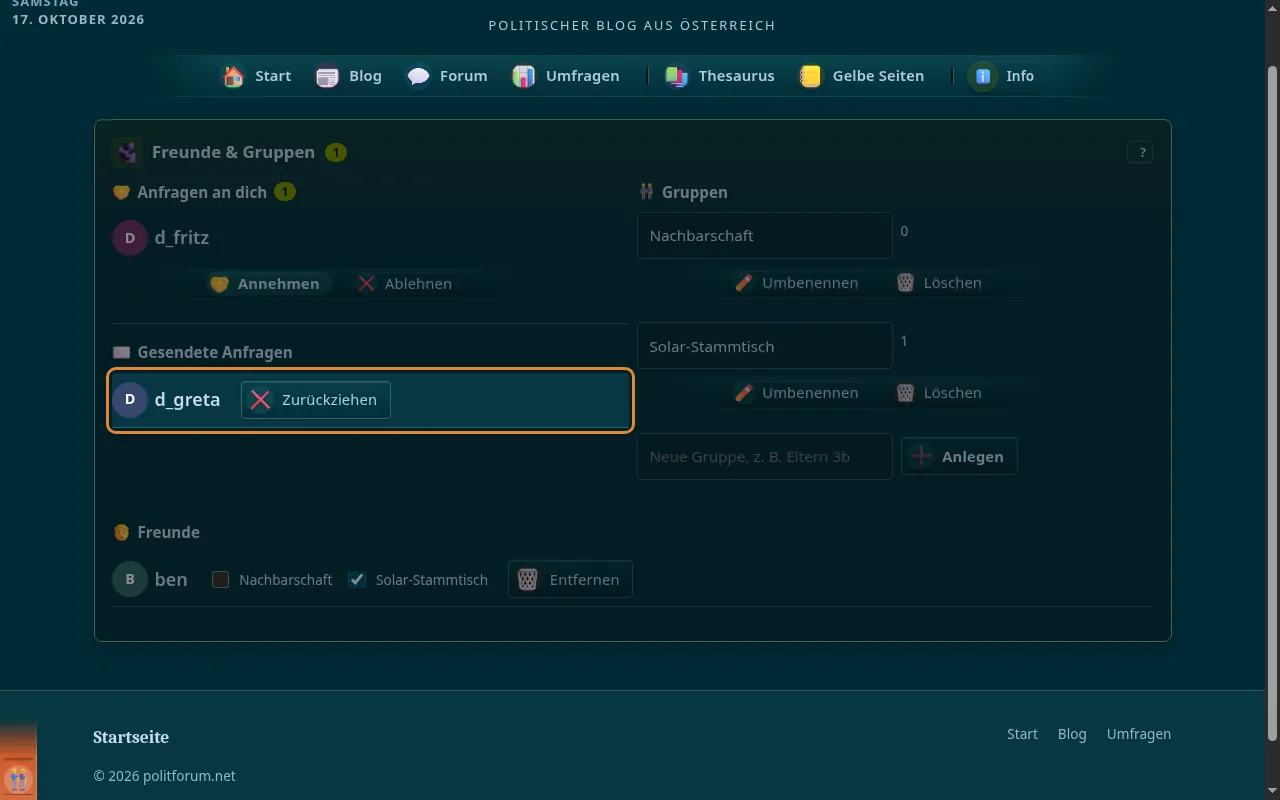Click the username ben

(171, 579)
